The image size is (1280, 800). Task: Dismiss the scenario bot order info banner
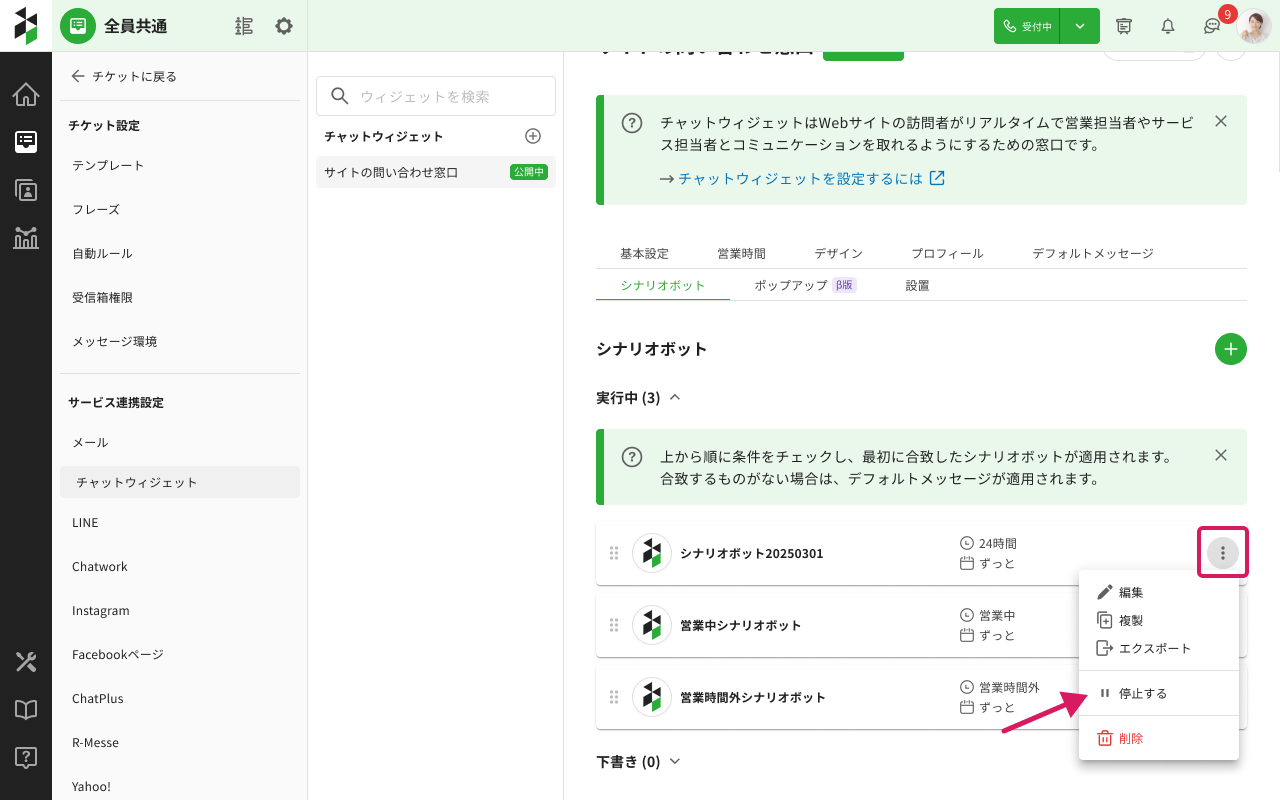pos(1220,455)
